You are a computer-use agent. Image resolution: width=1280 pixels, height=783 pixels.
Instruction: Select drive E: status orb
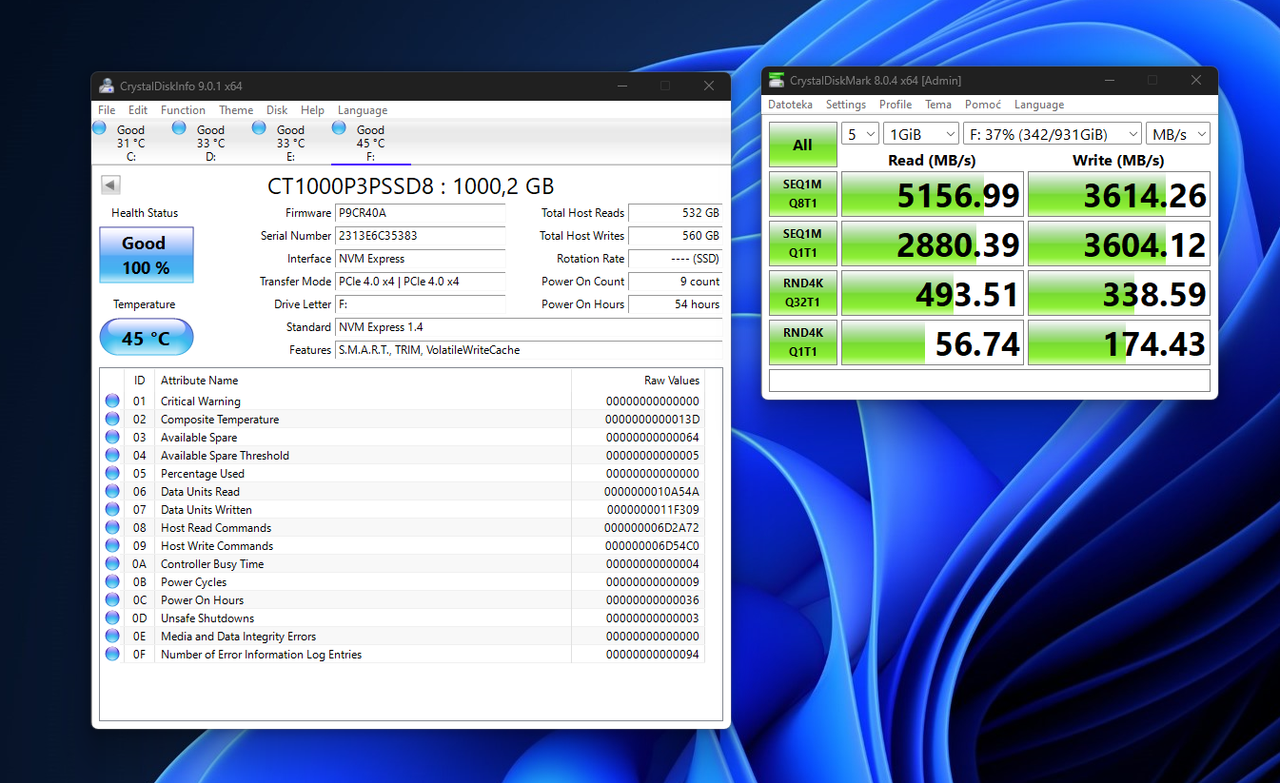click(259, 128)
